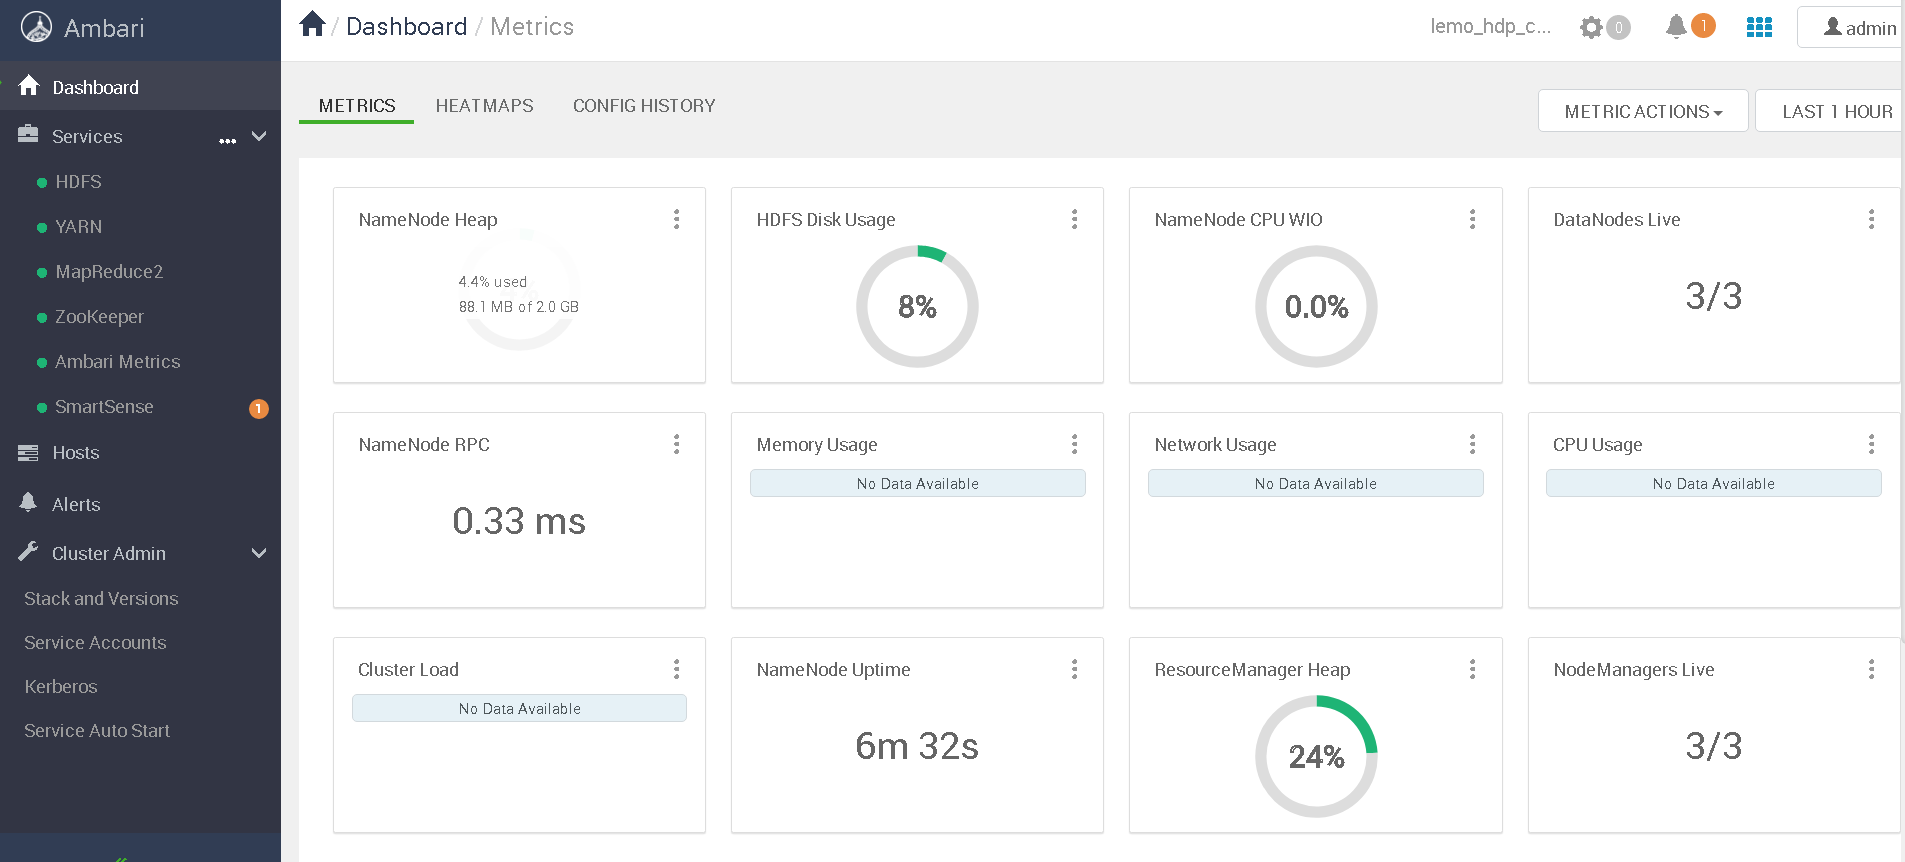Viewport: 1905px width, 862px height.
Task: Switch to the Heatmaps tab
Action: pos(484,106)
